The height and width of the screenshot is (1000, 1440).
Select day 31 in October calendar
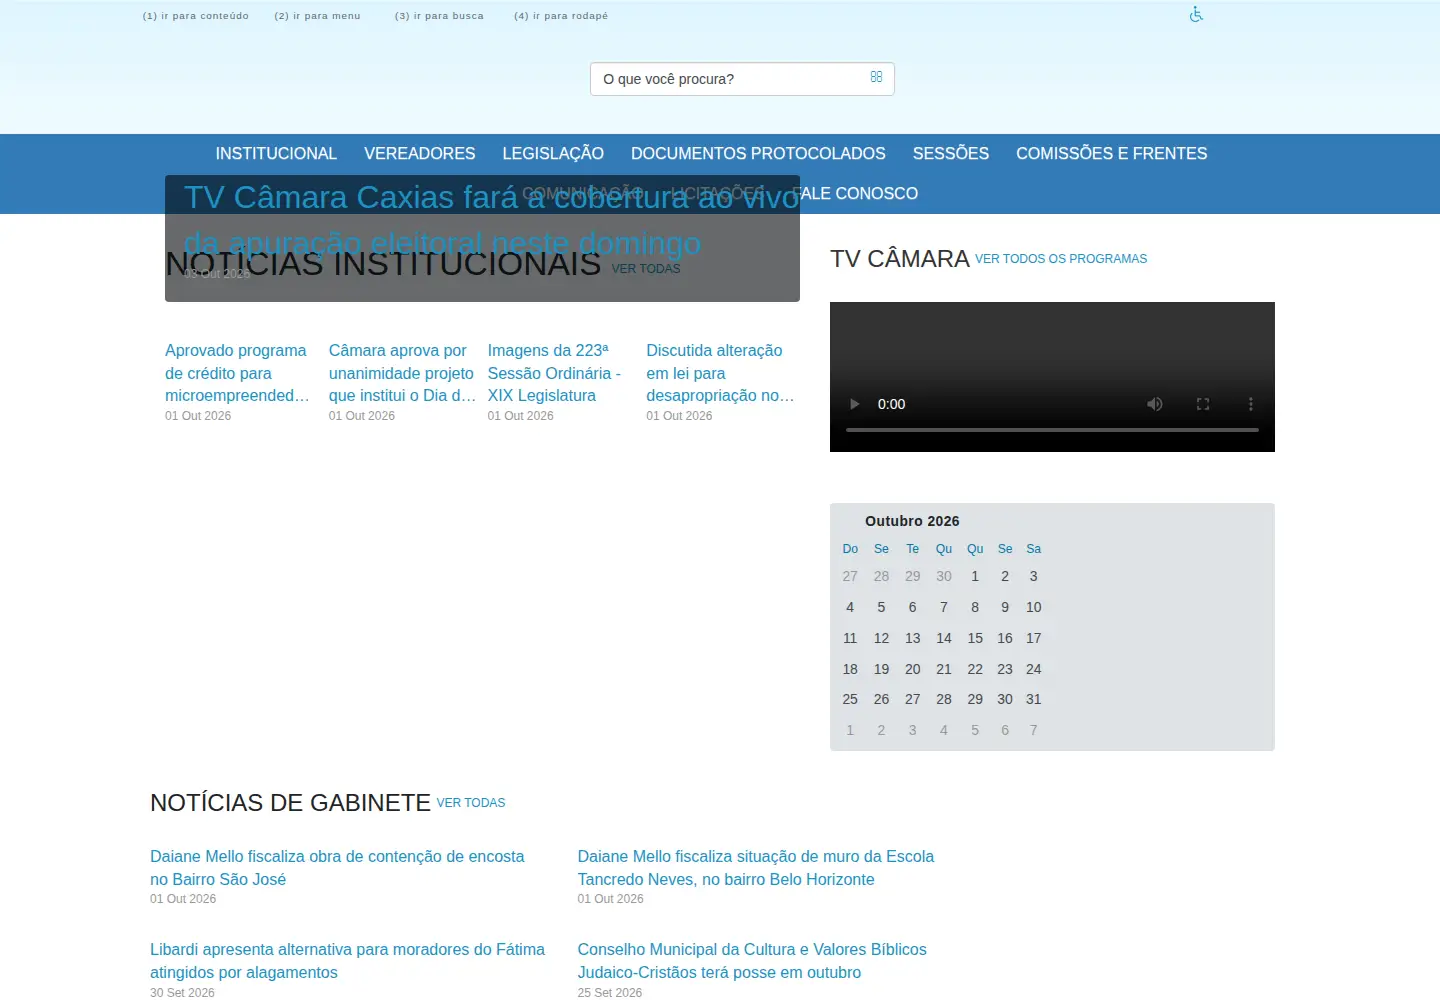point(1034,699)
